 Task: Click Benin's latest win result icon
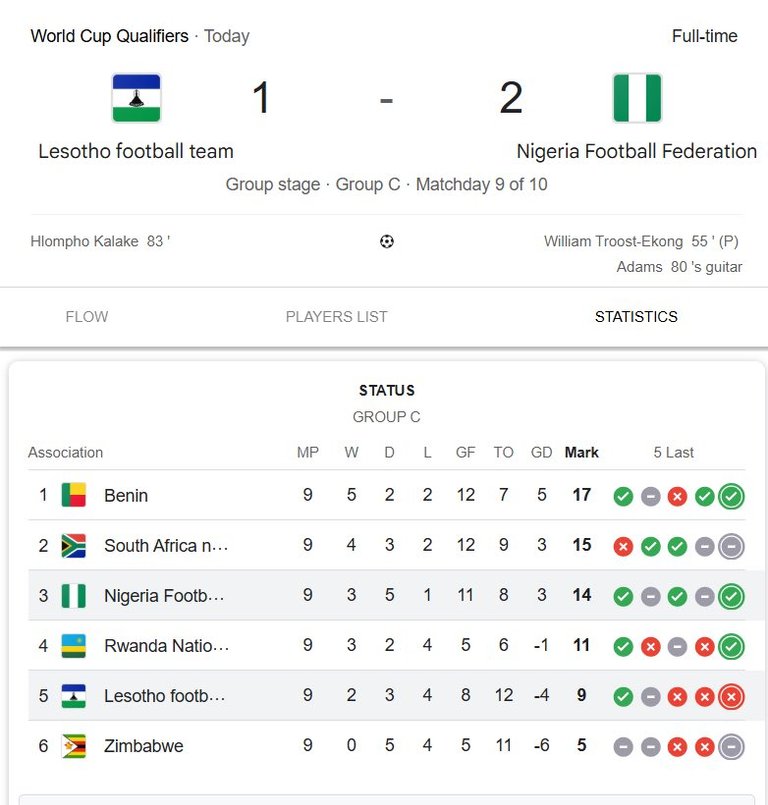click(x=731, y=496)
